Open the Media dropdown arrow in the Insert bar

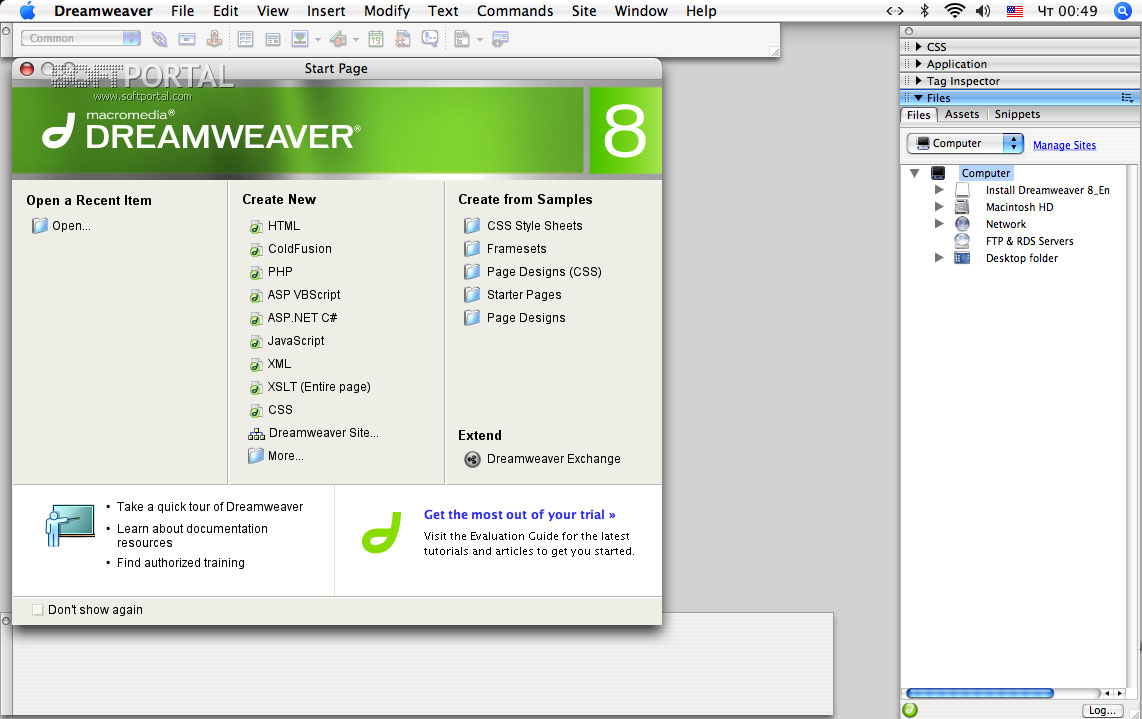[355, 39]
